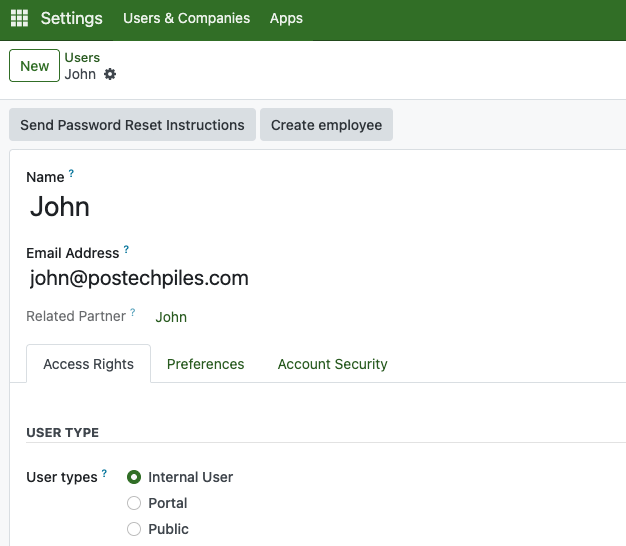Open the Apps menu in navbar
Viewport: 626px width, 546px height.
pos(286,19)
